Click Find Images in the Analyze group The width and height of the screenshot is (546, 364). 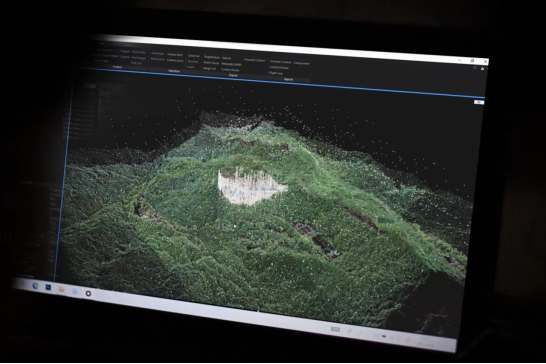139,58
